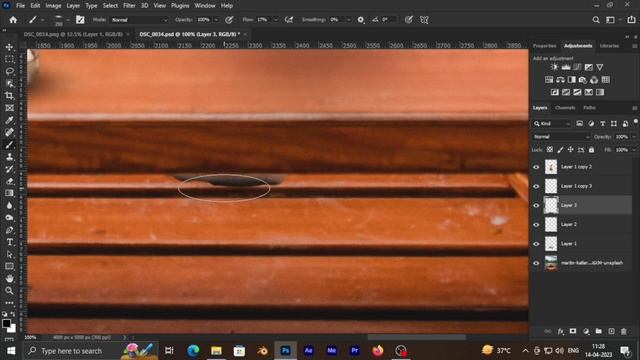Select the Hand tool
This screenshot has width=640, height=360.
tap(9, 279)
